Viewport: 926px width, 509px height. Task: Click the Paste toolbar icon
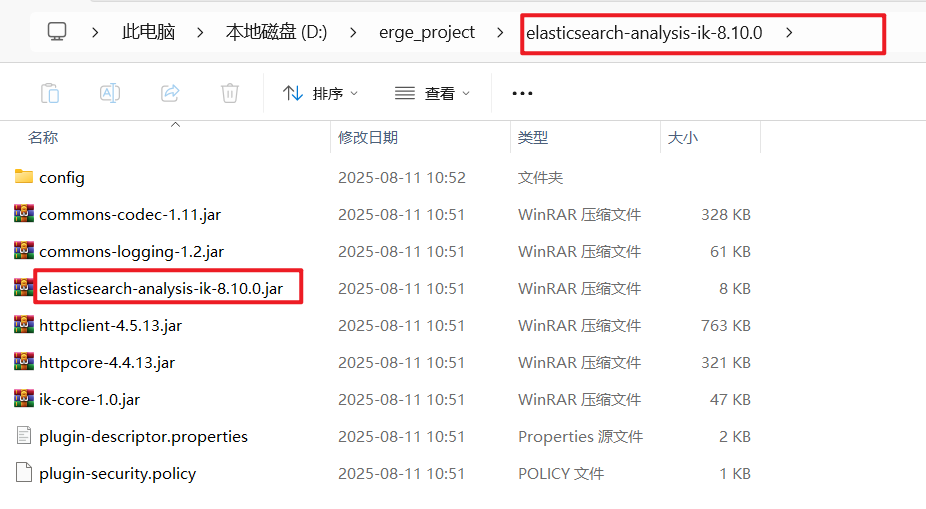(x=50, y=93)
